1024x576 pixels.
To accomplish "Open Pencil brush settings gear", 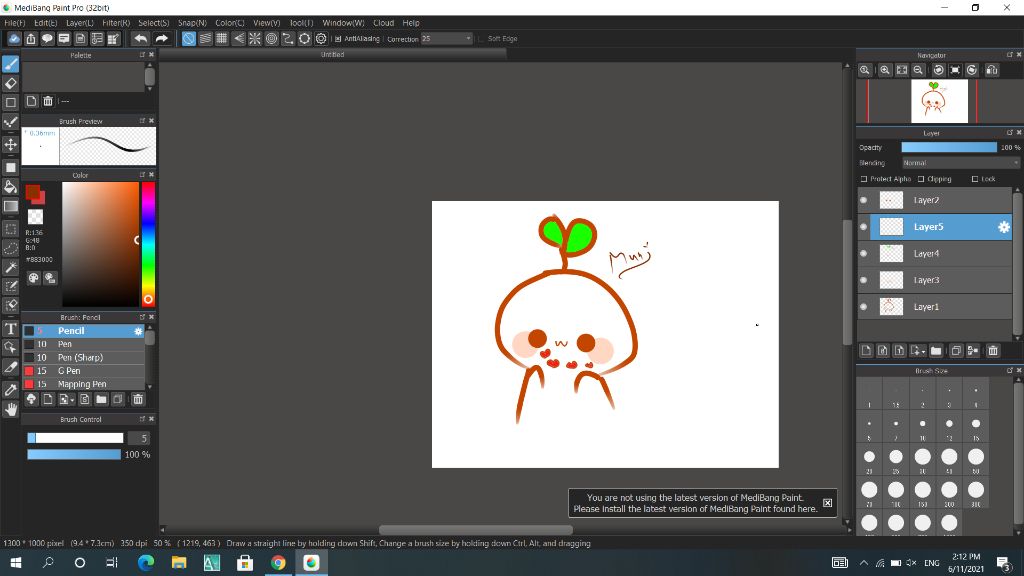I will (x=138, y=331).
